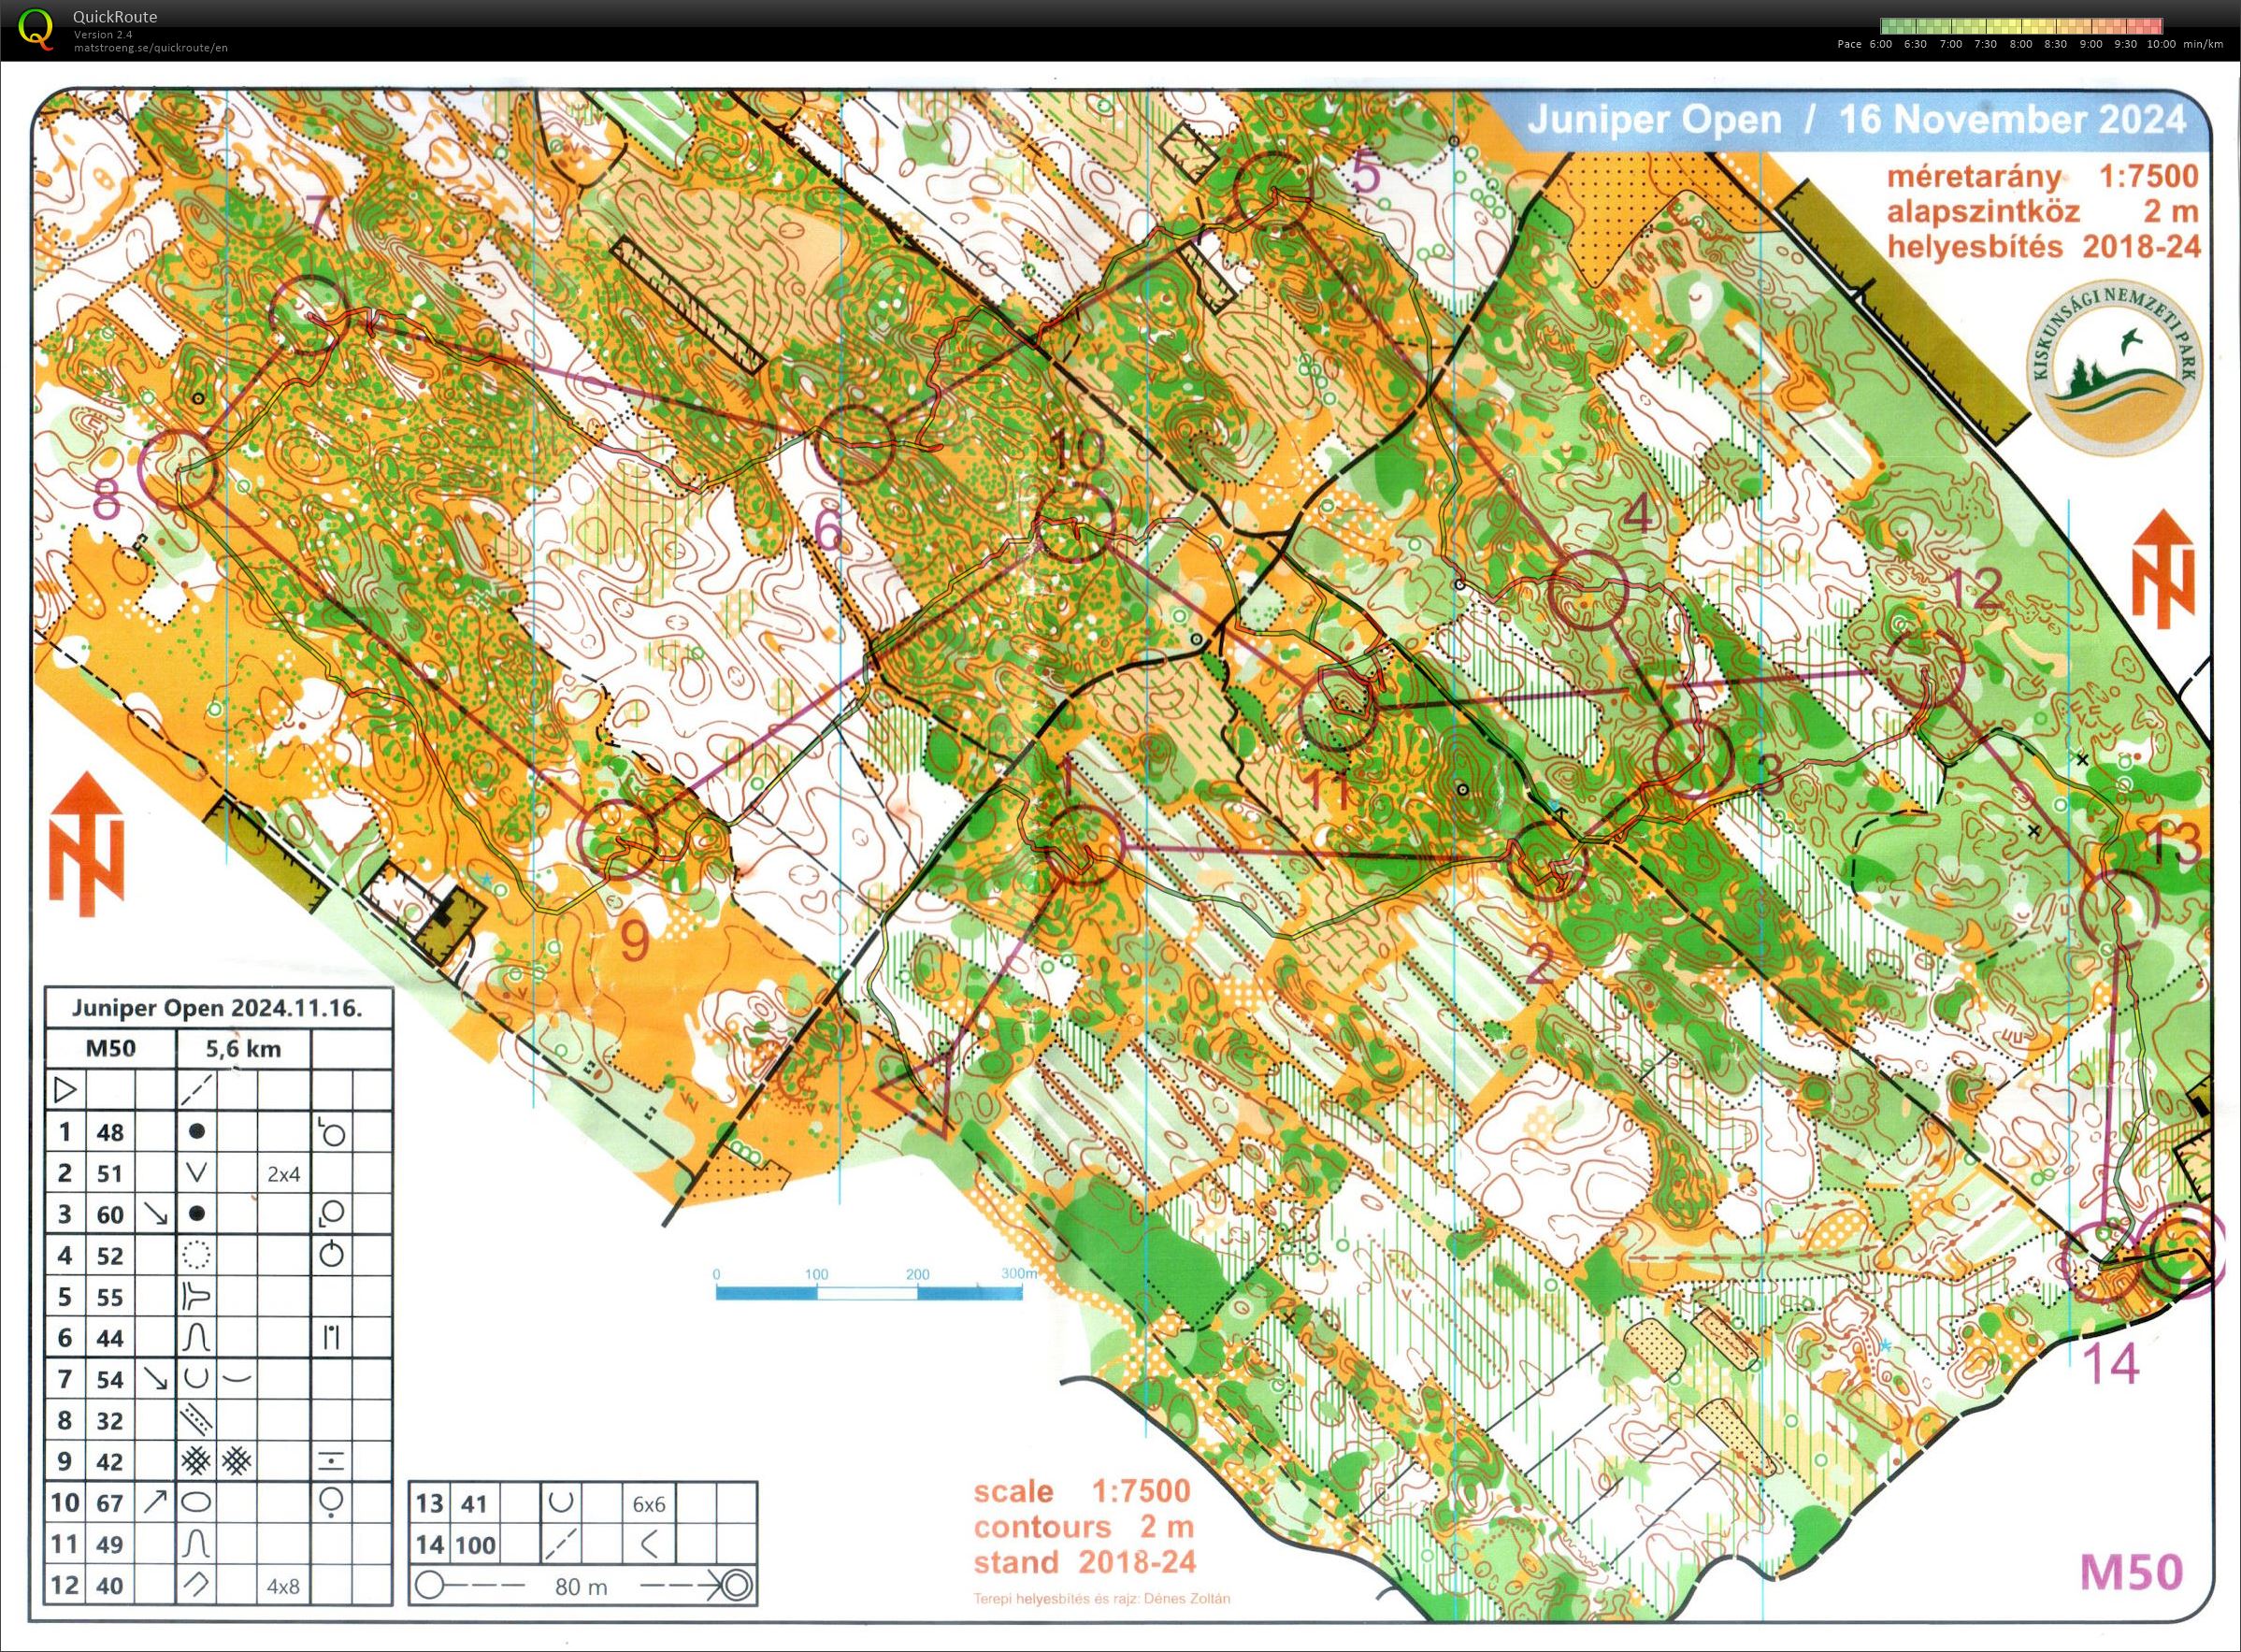The width and height of the screenshot is (2241, 1652).
Task: Click the control circle labelled 10
Action: [x=1075, y=521]
